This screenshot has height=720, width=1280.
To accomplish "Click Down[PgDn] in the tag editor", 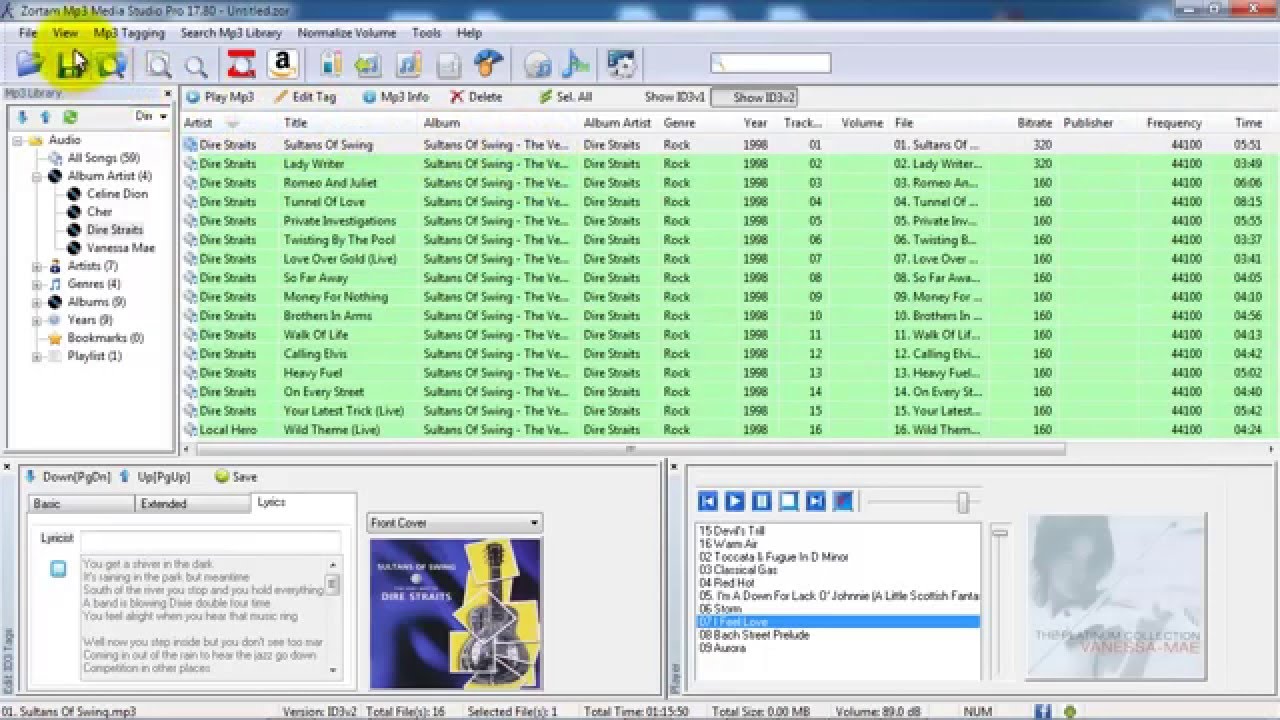I will click(66, 477).
